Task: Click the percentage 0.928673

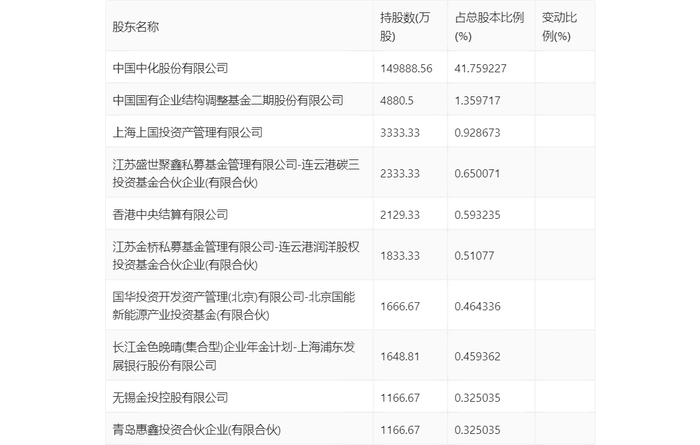Action: point(477,133)
